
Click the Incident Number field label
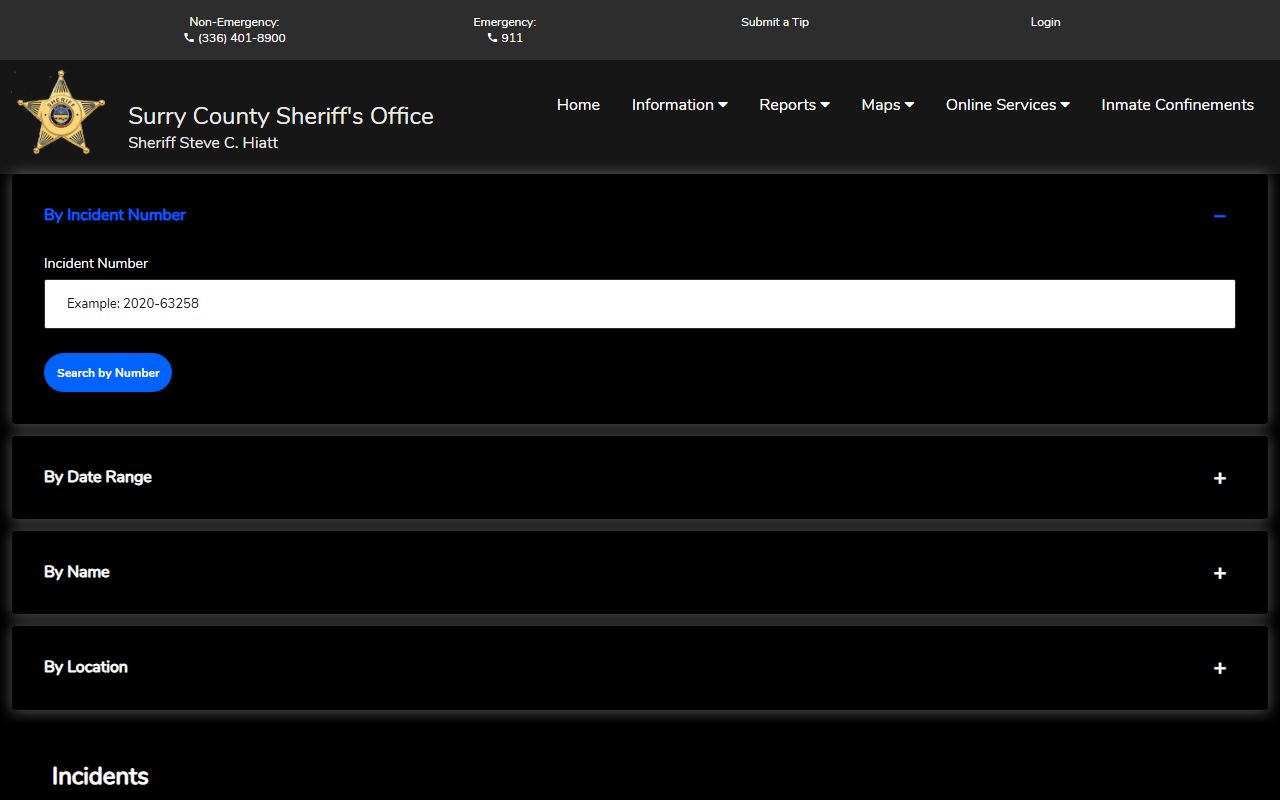[x=96, y=263]
